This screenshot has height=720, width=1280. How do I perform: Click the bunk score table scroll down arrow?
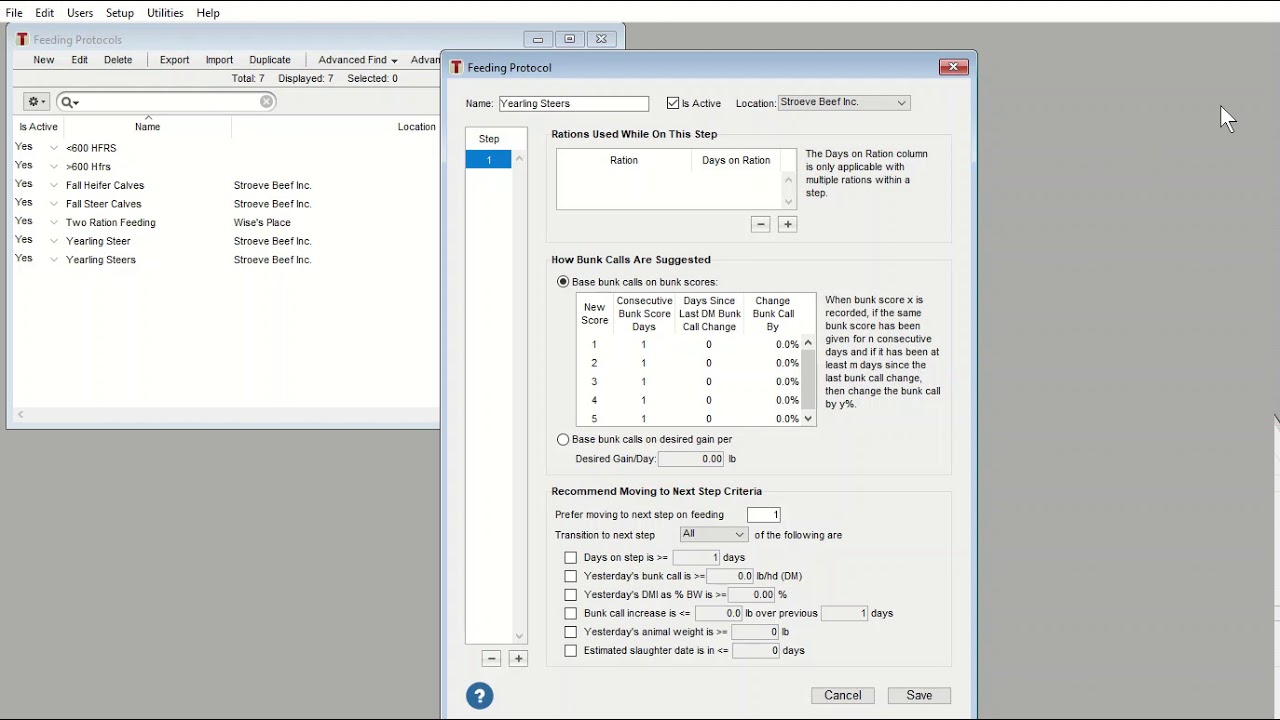tap(808, 419)
